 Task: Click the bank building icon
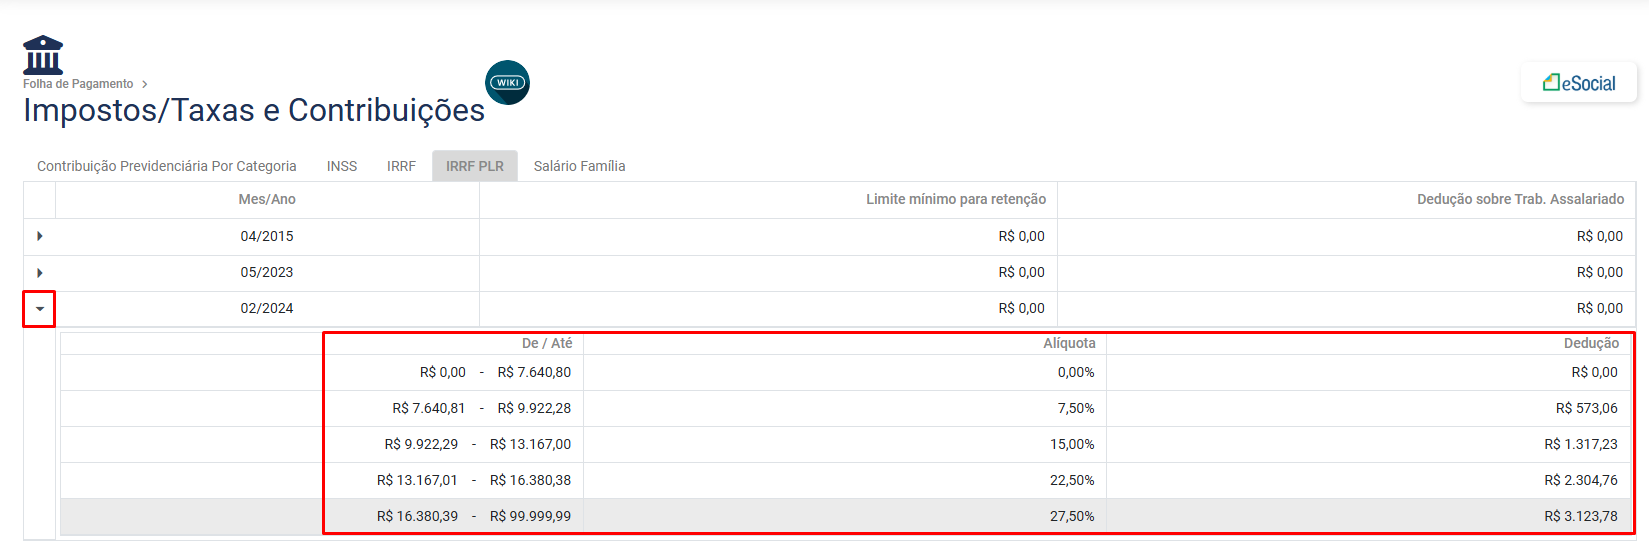[43, 55]
